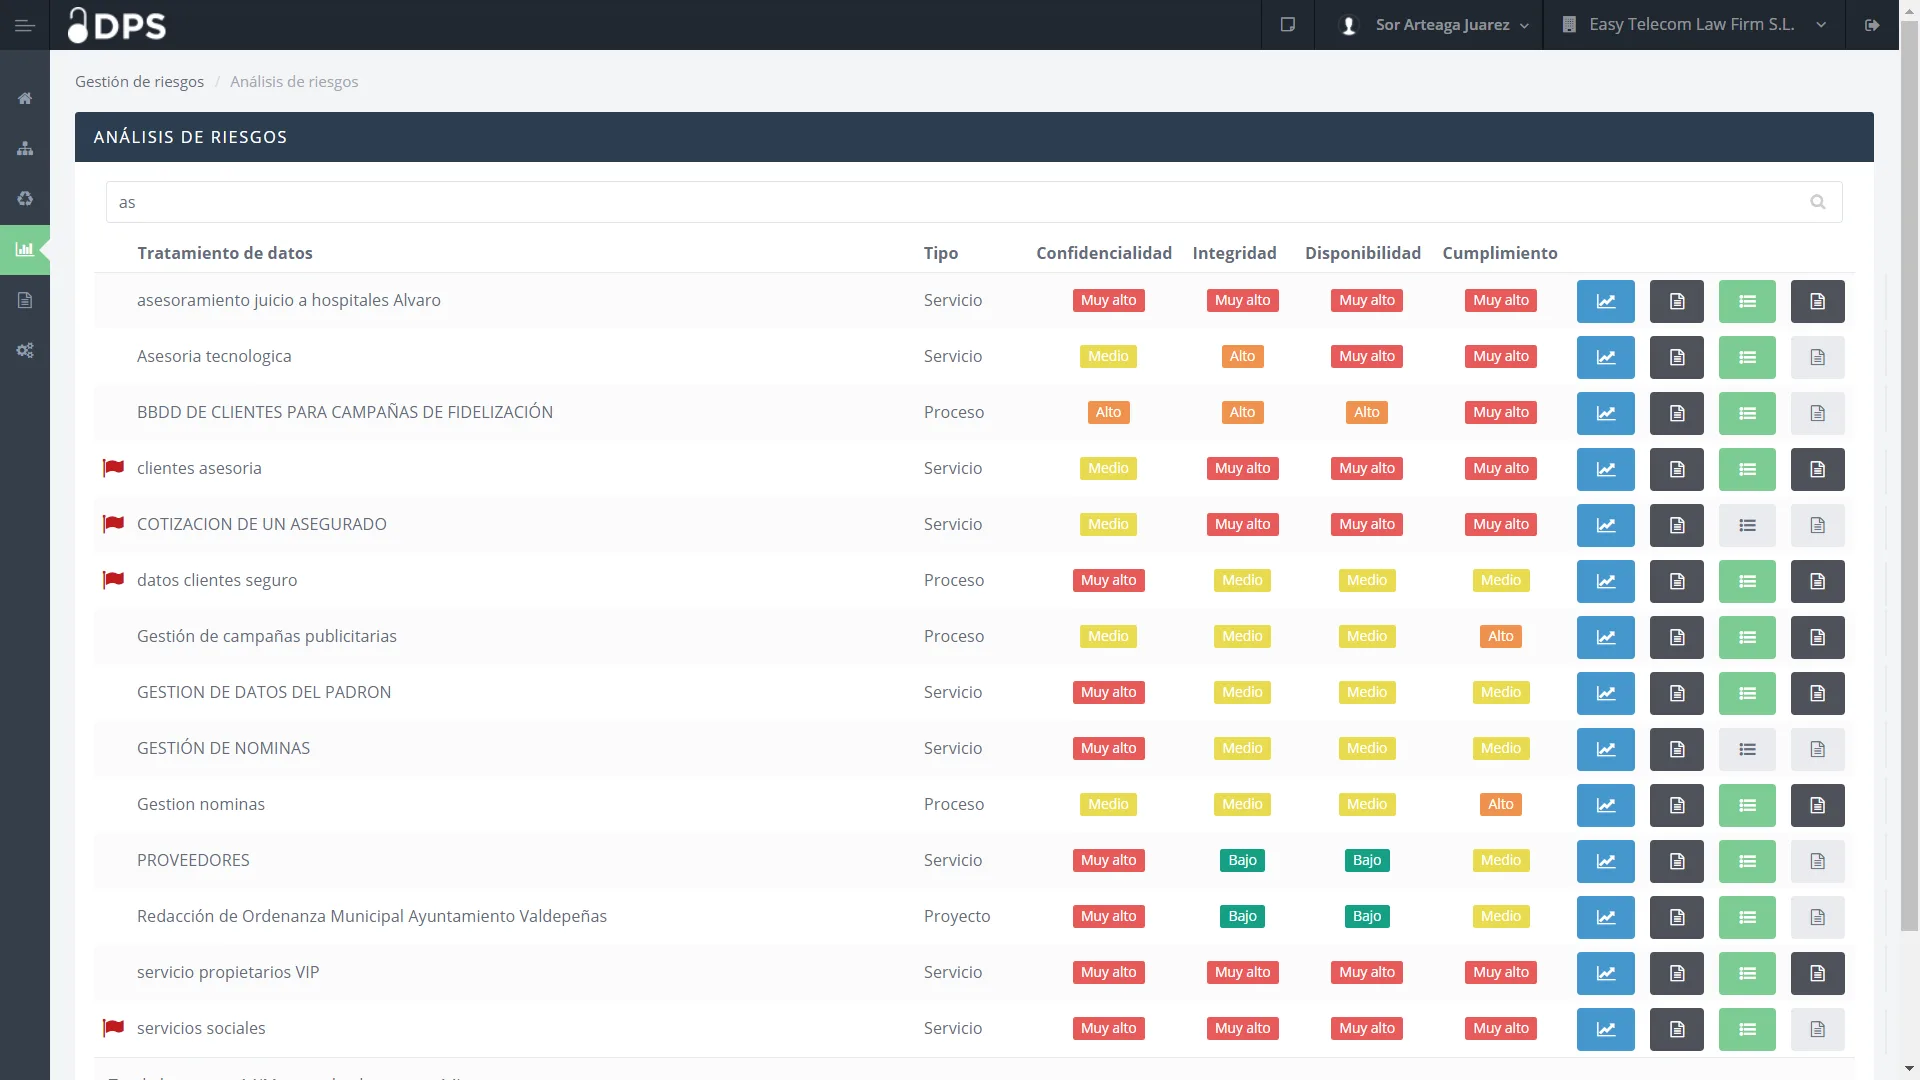1920x1080 pixels.
Task: Select the 'servicio propietarios VIP' row name
Action: (228, 972)
